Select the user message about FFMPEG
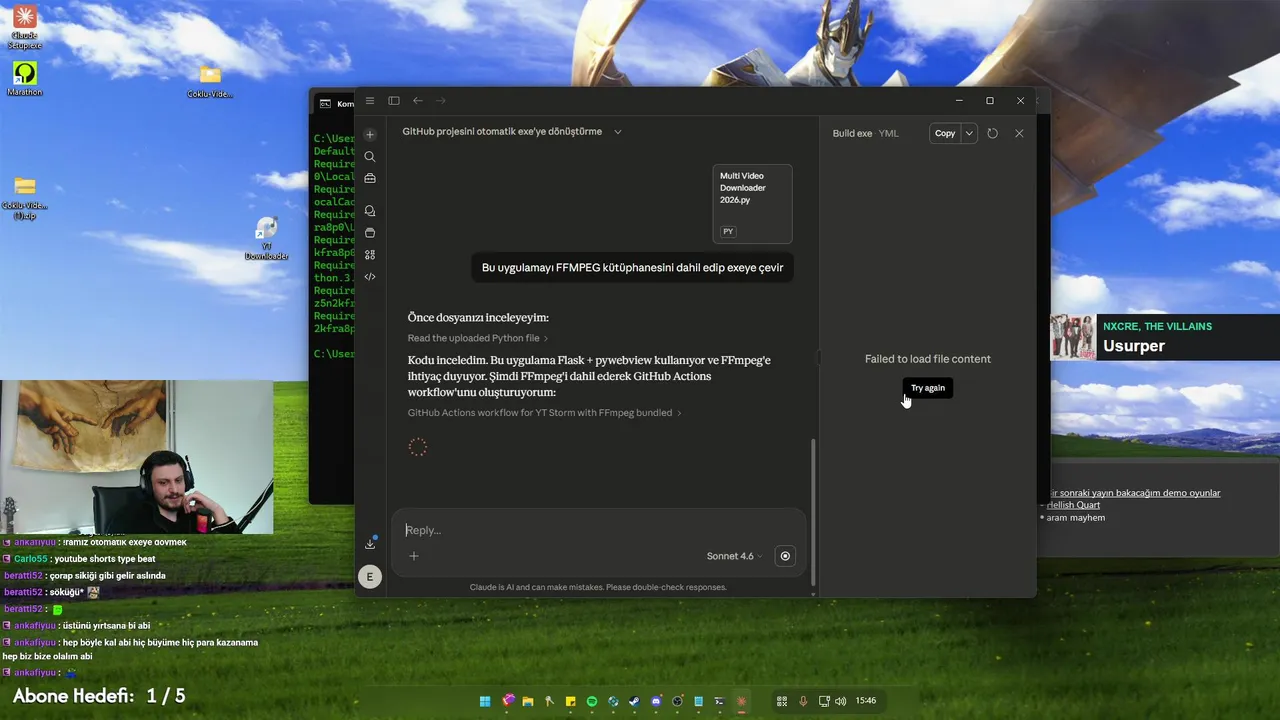Viewport: 1280px width, 720px height. pyautogui.click(x=633, y=268)
